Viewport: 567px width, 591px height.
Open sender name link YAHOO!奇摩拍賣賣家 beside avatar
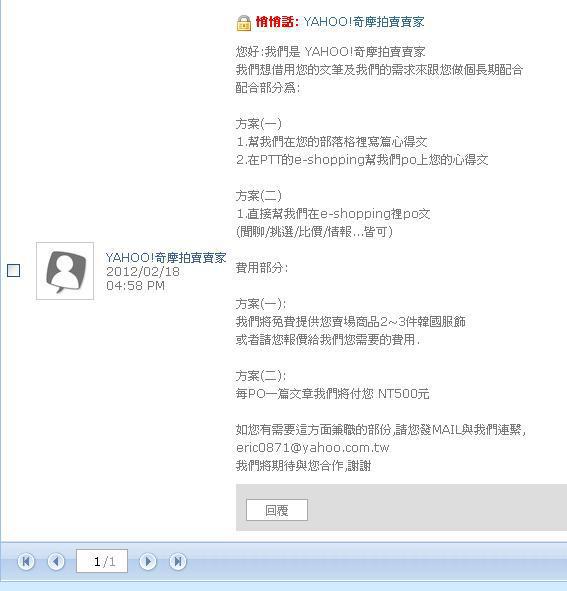click(166, 258)
